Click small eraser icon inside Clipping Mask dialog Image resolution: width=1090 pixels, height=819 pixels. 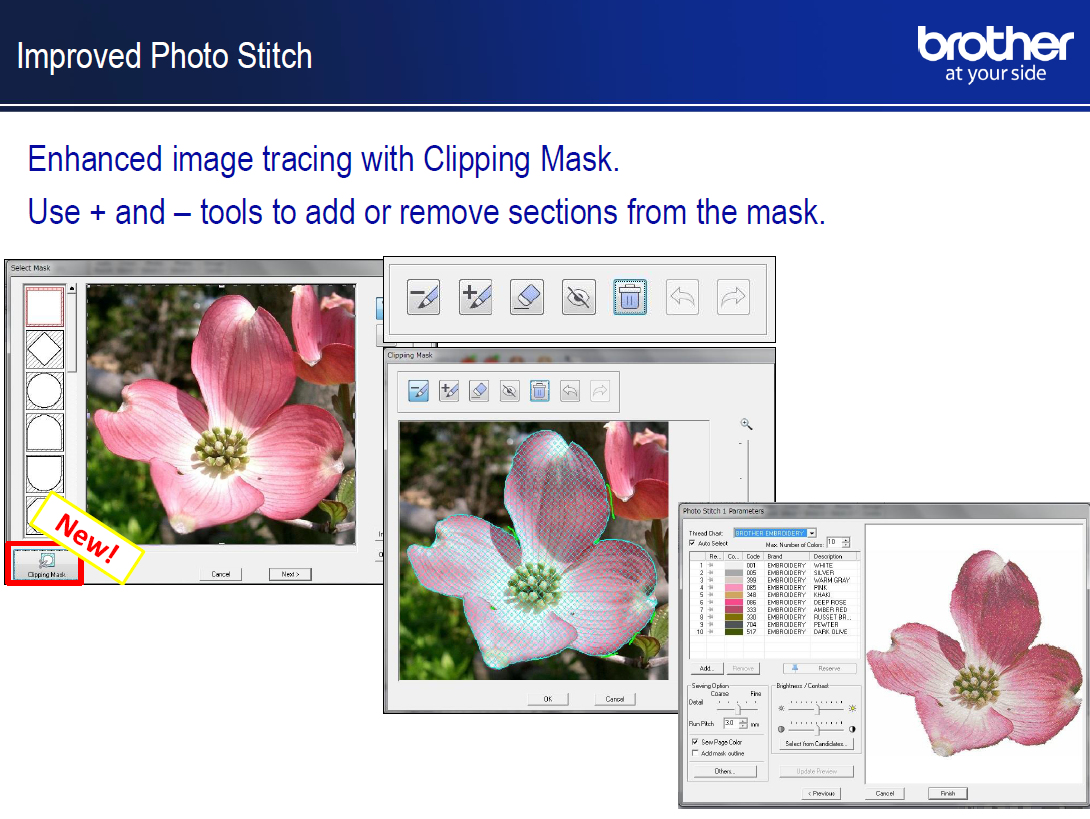479,391
